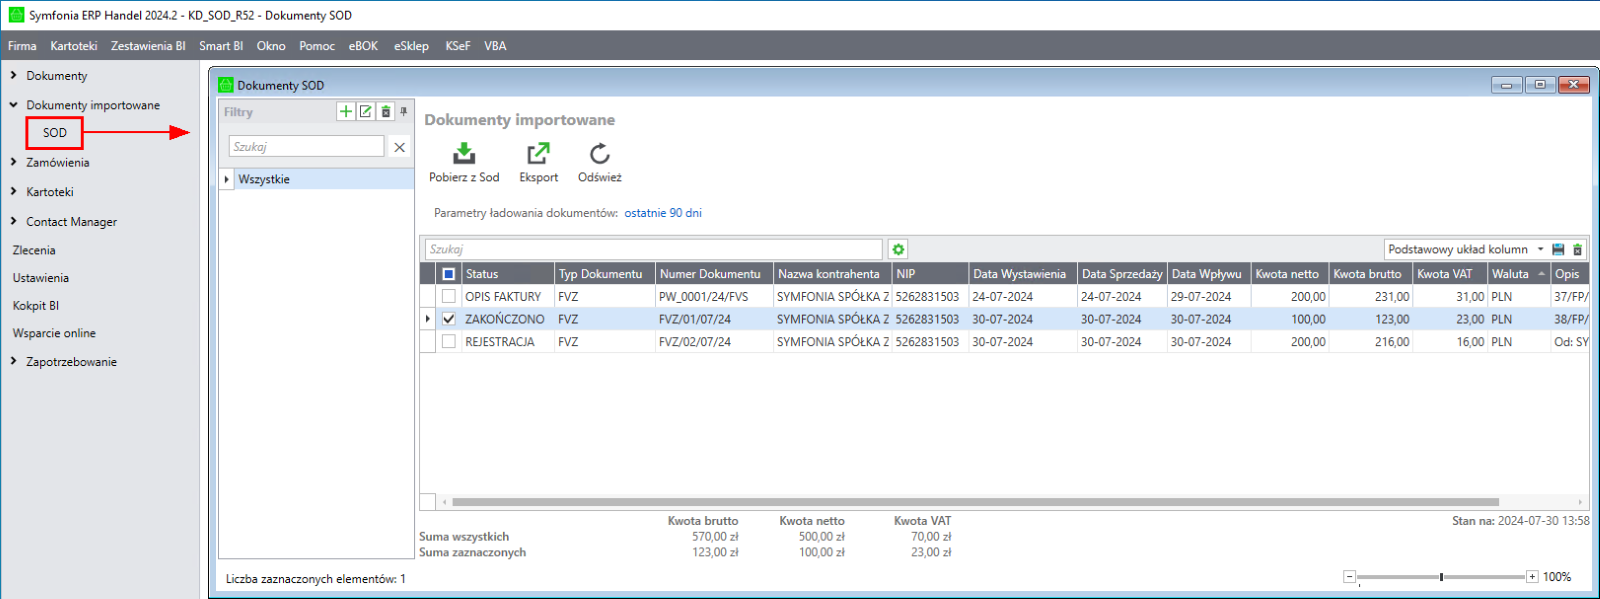Viewport: 1600px width, 599px height.
Task: Click the edit filter pencil icon
Action: tap(366, 112)
